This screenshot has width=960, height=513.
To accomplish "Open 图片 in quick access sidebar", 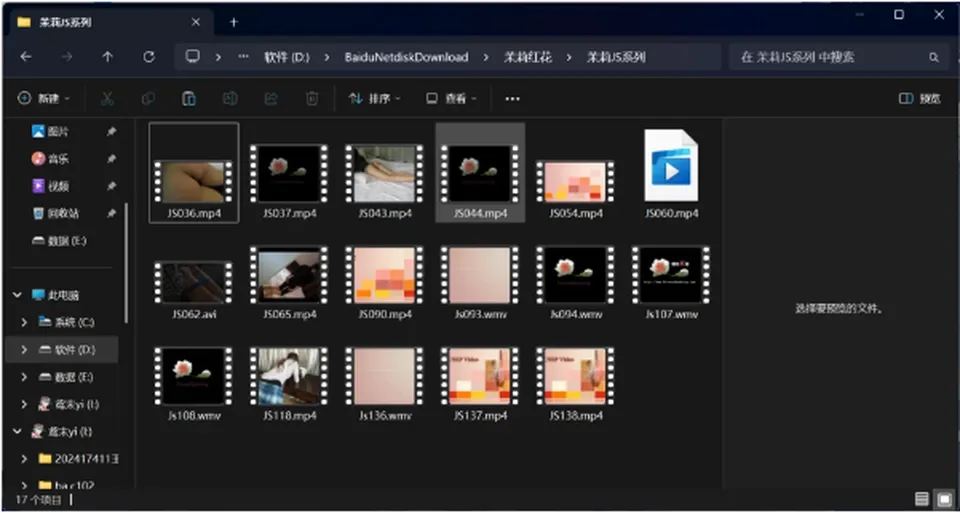I will 58,132.
